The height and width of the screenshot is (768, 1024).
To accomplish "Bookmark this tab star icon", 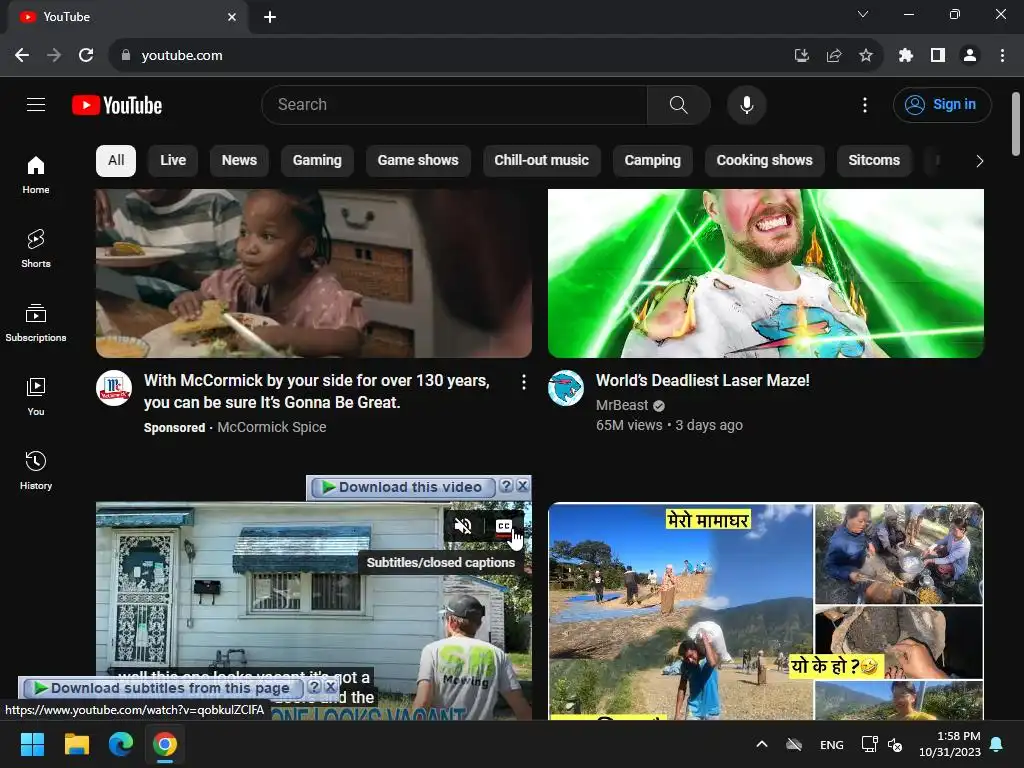I will (x=866, y=56).
